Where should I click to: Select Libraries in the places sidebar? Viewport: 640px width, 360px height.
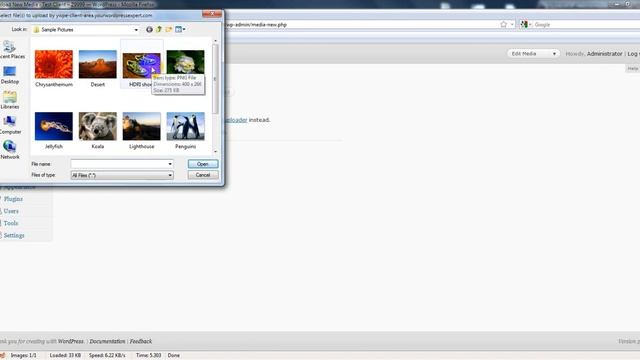pos(10,100)
